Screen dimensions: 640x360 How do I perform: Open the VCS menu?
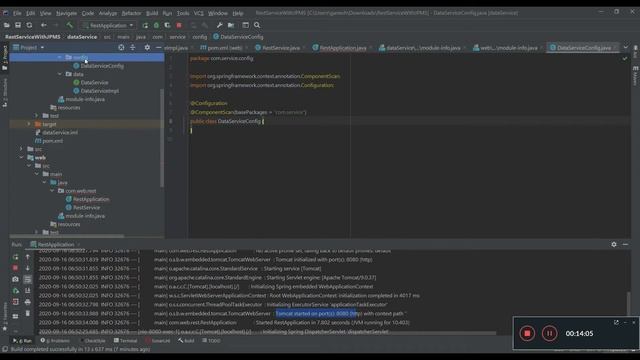198,13
